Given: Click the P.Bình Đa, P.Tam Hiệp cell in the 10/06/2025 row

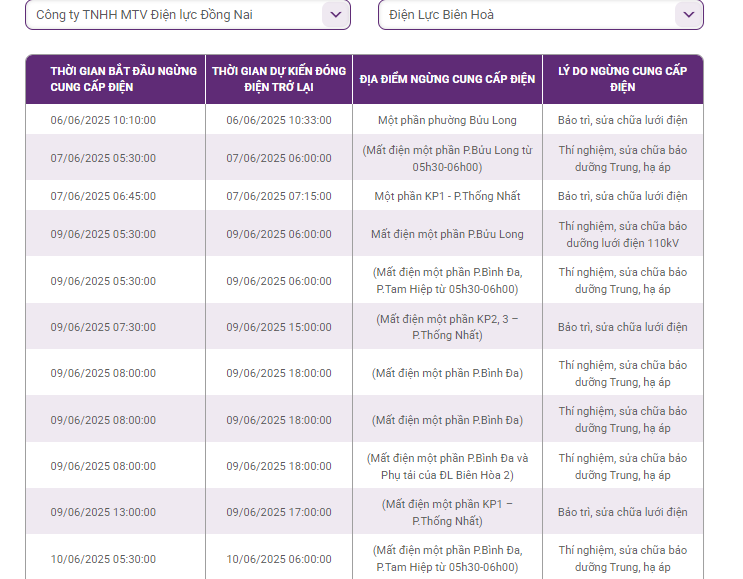Looking at the screenshot, I should [x=447, y=559].
